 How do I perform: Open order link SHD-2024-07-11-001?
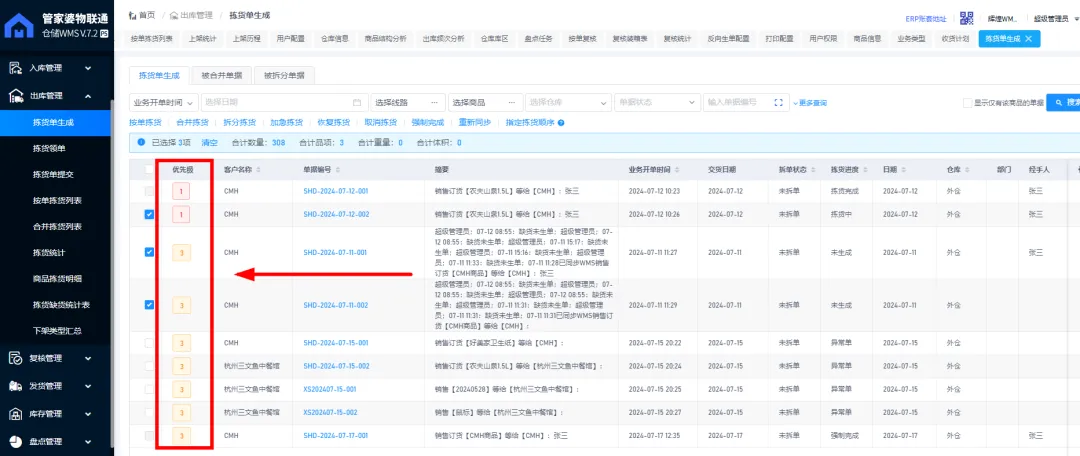coord(336,252)
